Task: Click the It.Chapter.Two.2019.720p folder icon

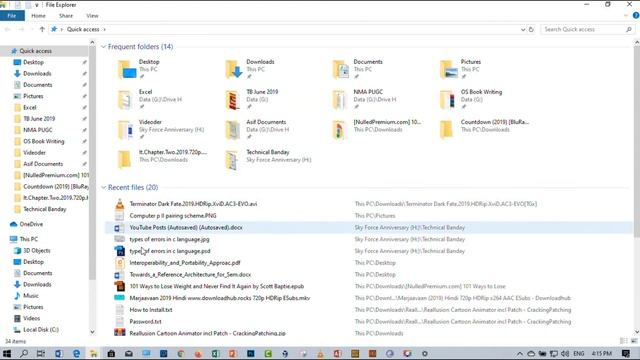Action: tap(124, 160)
